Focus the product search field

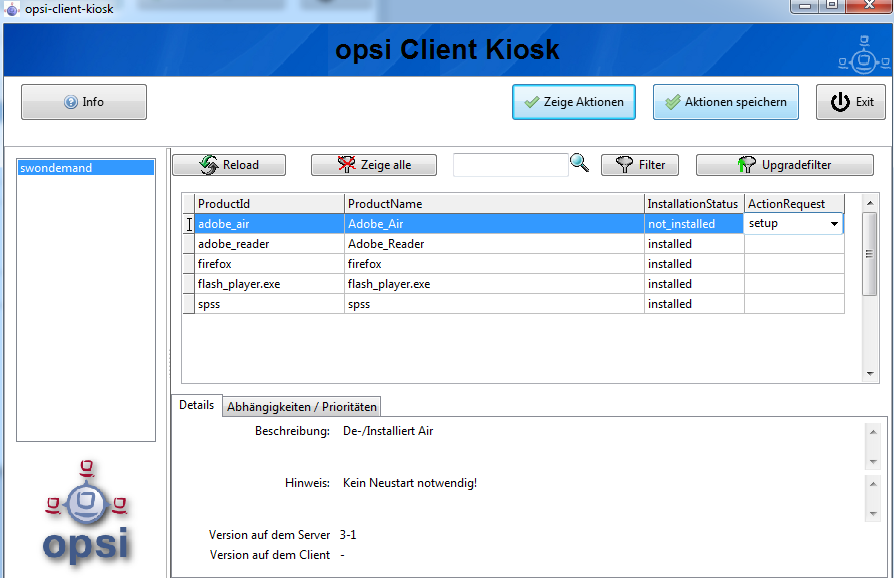pyautogui.click(x=510, y=165)
